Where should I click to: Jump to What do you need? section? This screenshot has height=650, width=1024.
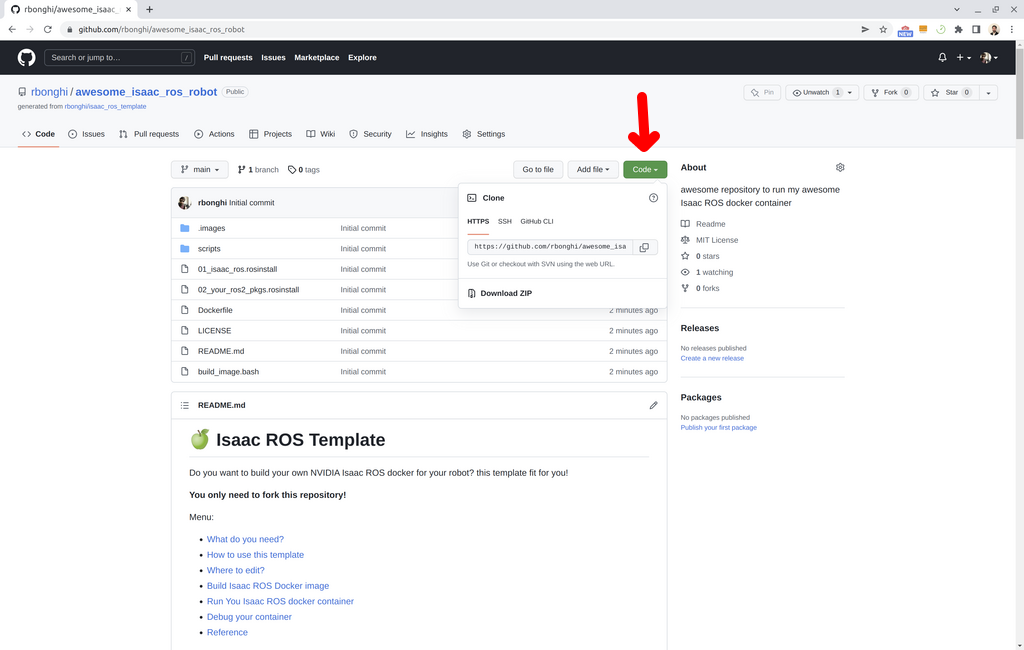(245, 540)
